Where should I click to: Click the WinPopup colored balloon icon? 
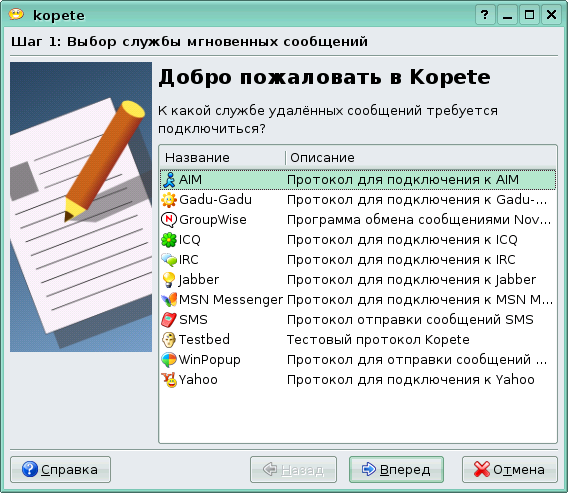(169, 360)
